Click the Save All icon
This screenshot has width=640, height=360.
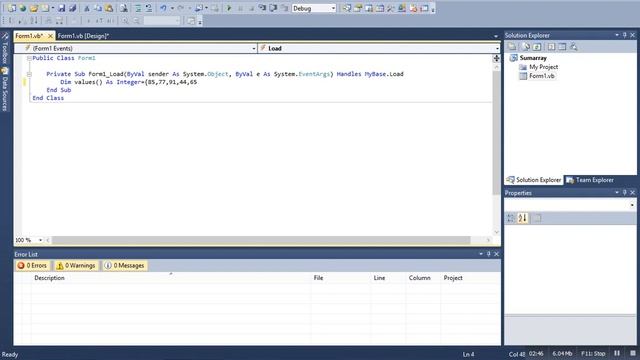73,8
